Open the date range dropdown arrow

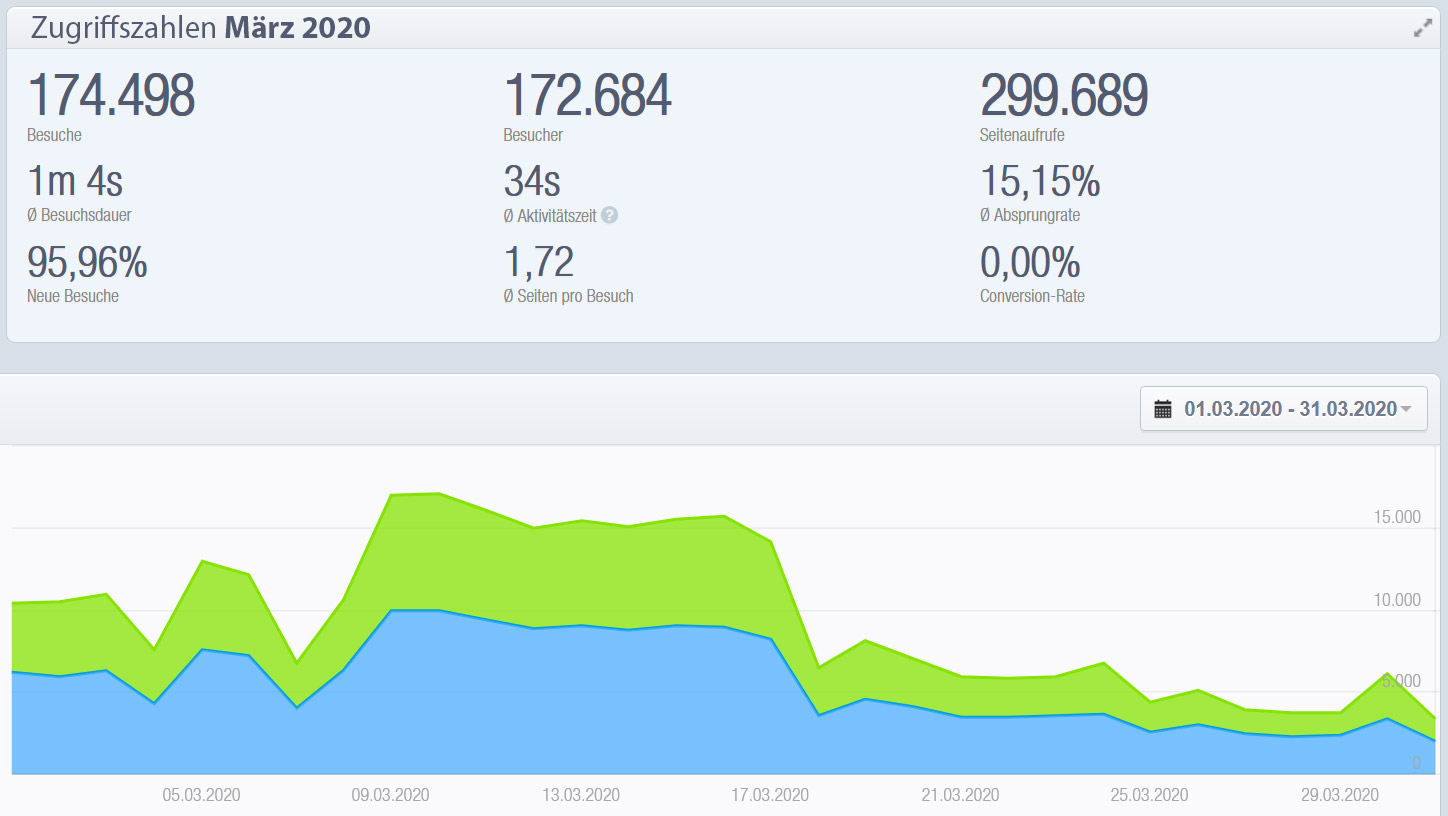pos(1407,409)
